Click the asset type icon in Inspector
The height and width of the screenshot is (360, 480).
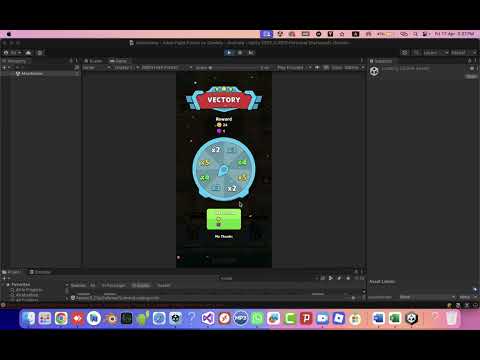374,71
